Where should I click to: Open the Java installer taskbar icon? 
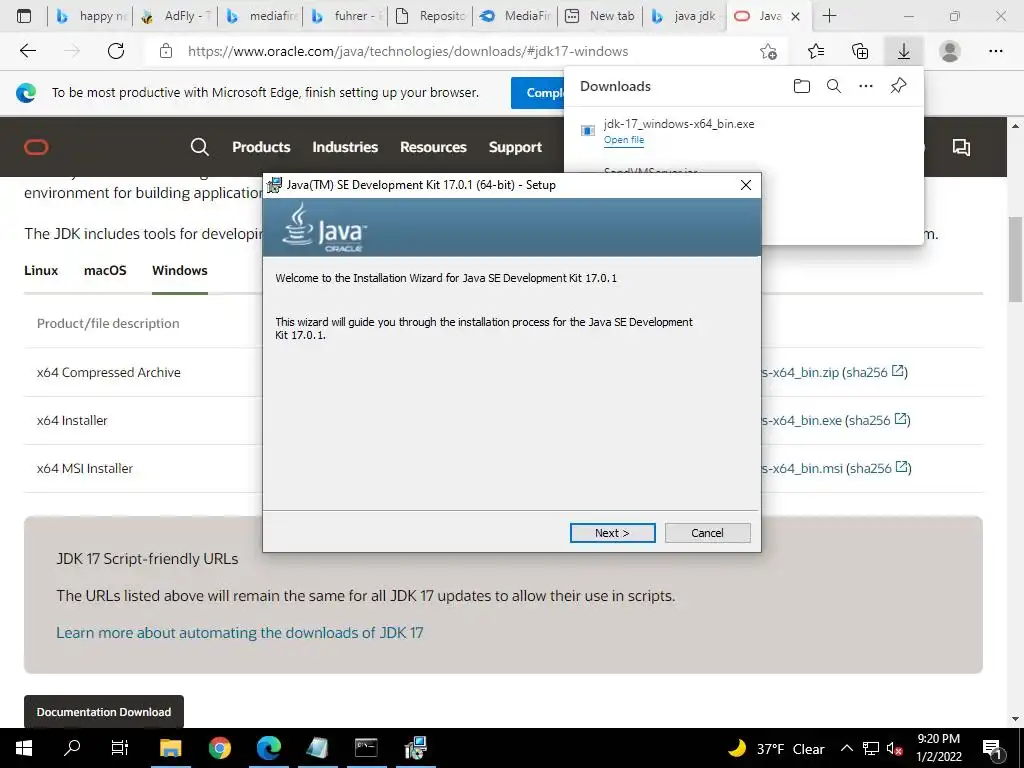pos(415,748)
